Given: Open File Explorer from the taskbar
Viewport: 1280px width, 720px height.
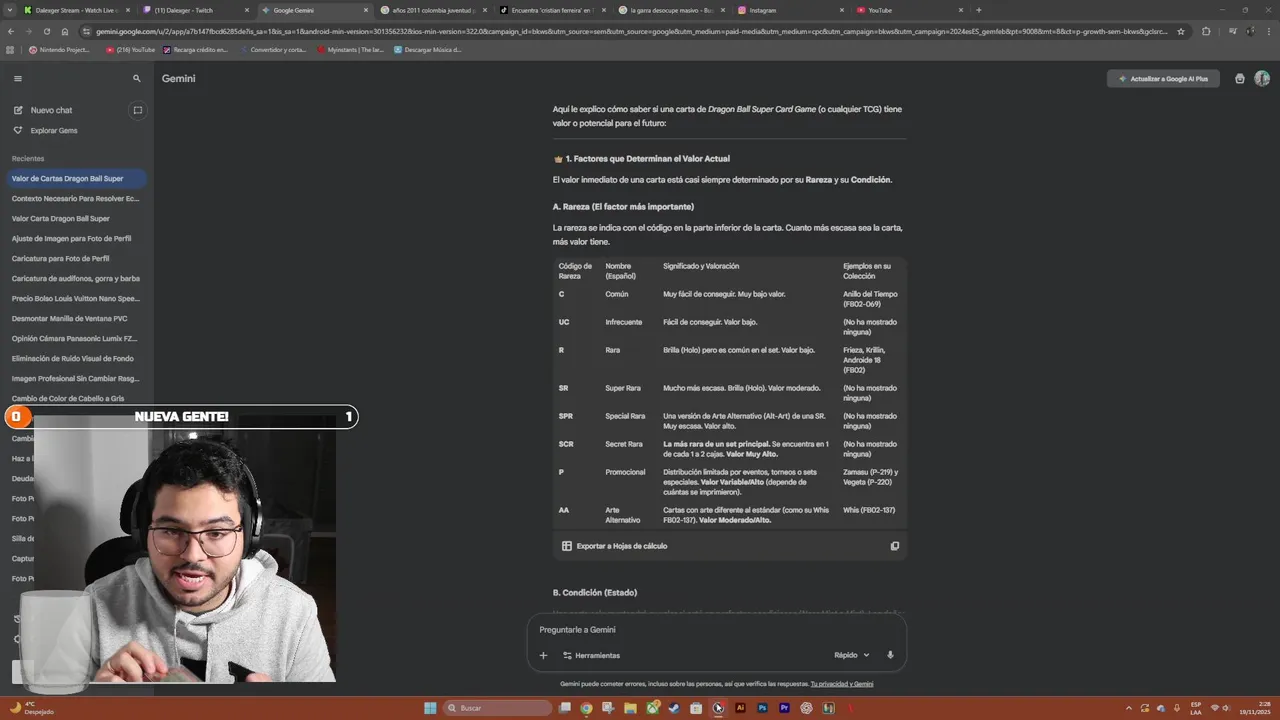Looking at the screenshot, I should [x=630, y=708].
